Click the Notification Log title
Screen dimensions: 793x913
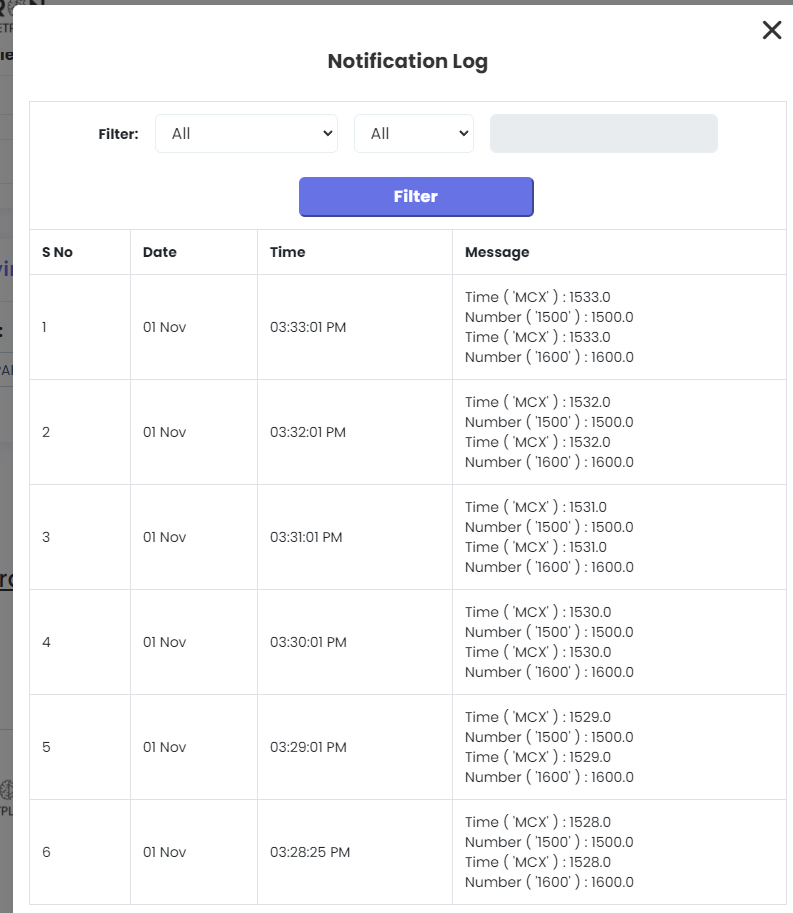[407, 61]
